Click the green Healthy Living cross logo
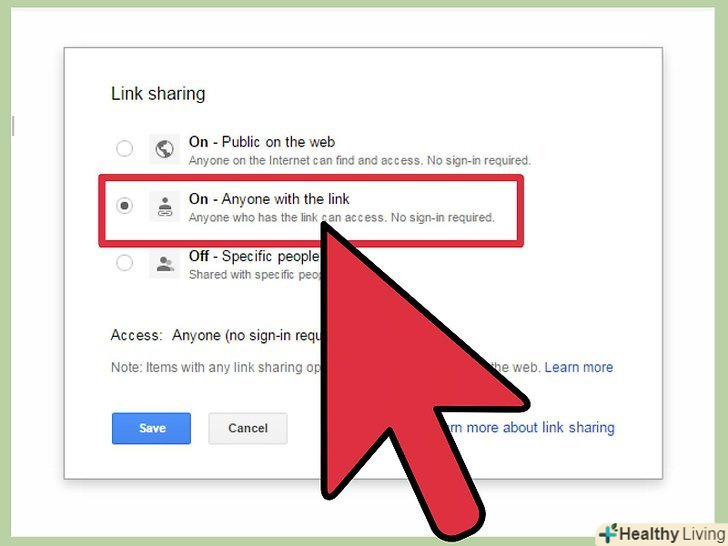This screenshot has width=728, height=546. point(608,533)
